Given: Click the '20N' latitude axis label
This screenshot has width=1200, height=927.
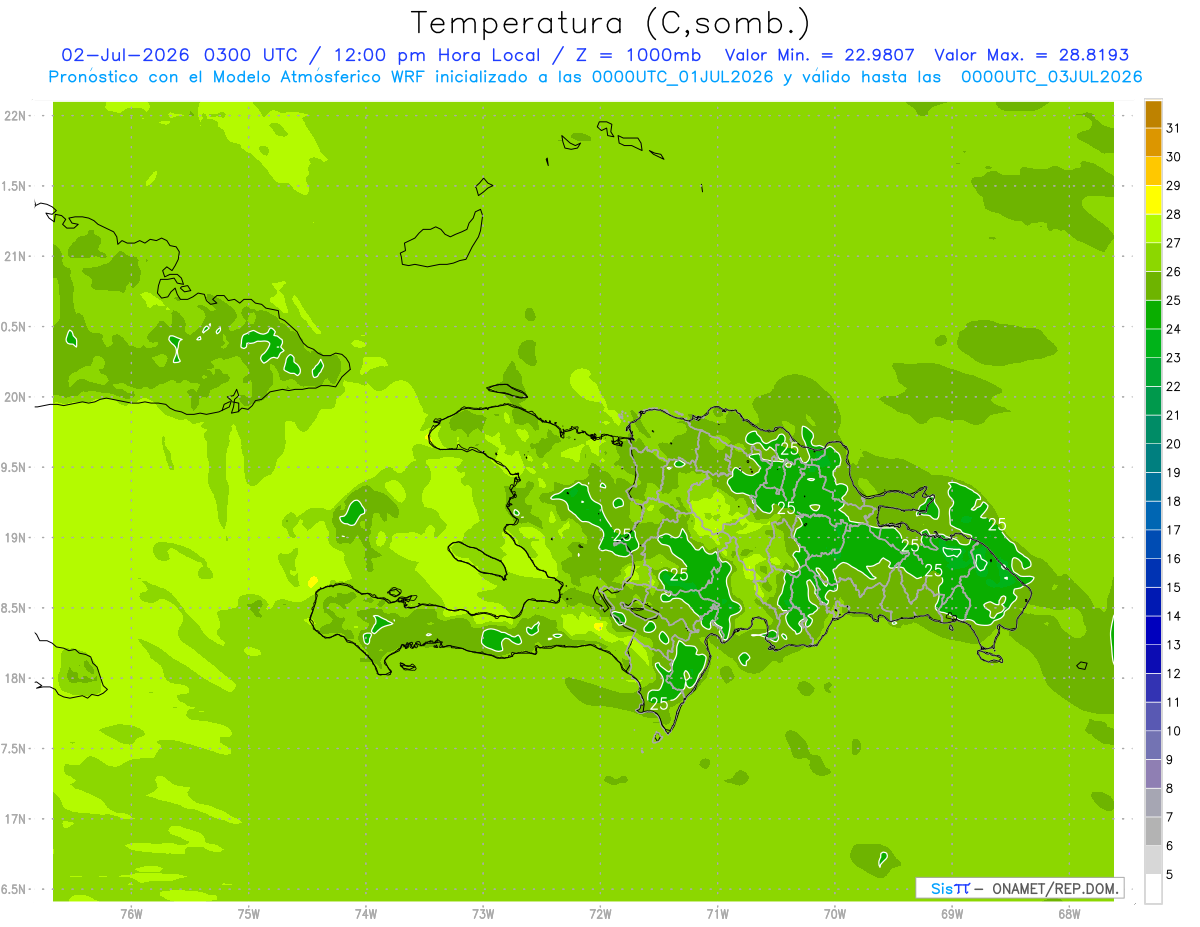Looking at the screenshot, I should (17, 397).
